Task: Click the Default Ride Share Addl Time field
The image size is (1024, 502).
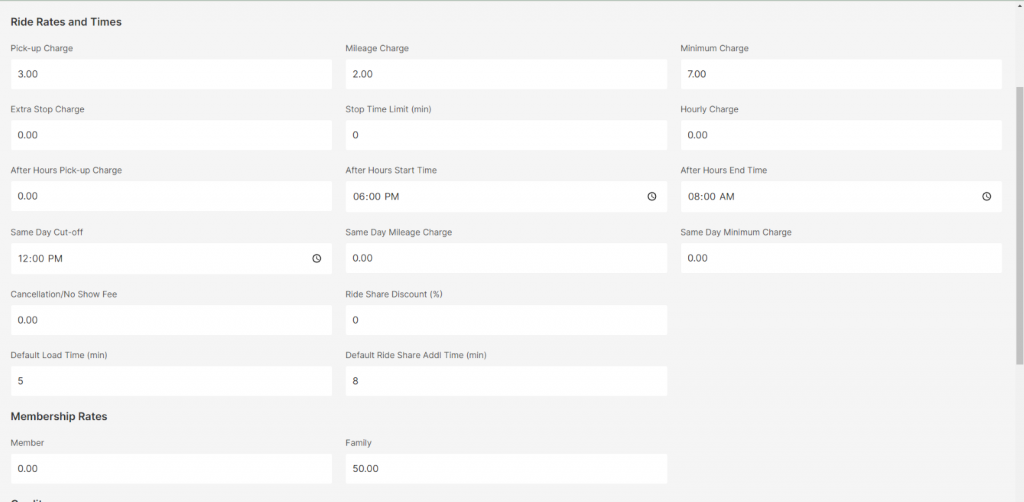Action: [506, 381]
